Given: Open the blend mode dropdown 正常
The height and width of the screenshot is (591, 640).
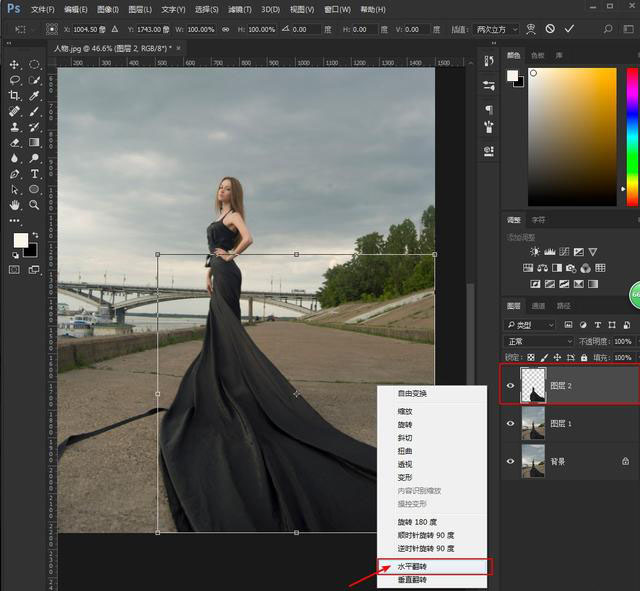Looking at the screenshot, I should pos(539,341).
